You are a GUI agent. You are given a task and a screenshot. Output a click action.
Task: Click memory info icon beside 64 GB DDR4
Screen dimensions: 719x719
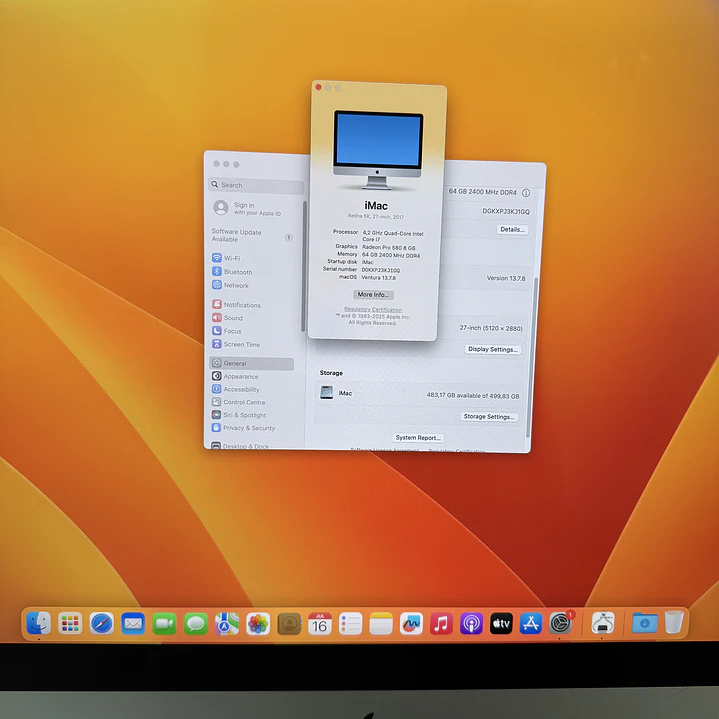(x=526, y=193)
